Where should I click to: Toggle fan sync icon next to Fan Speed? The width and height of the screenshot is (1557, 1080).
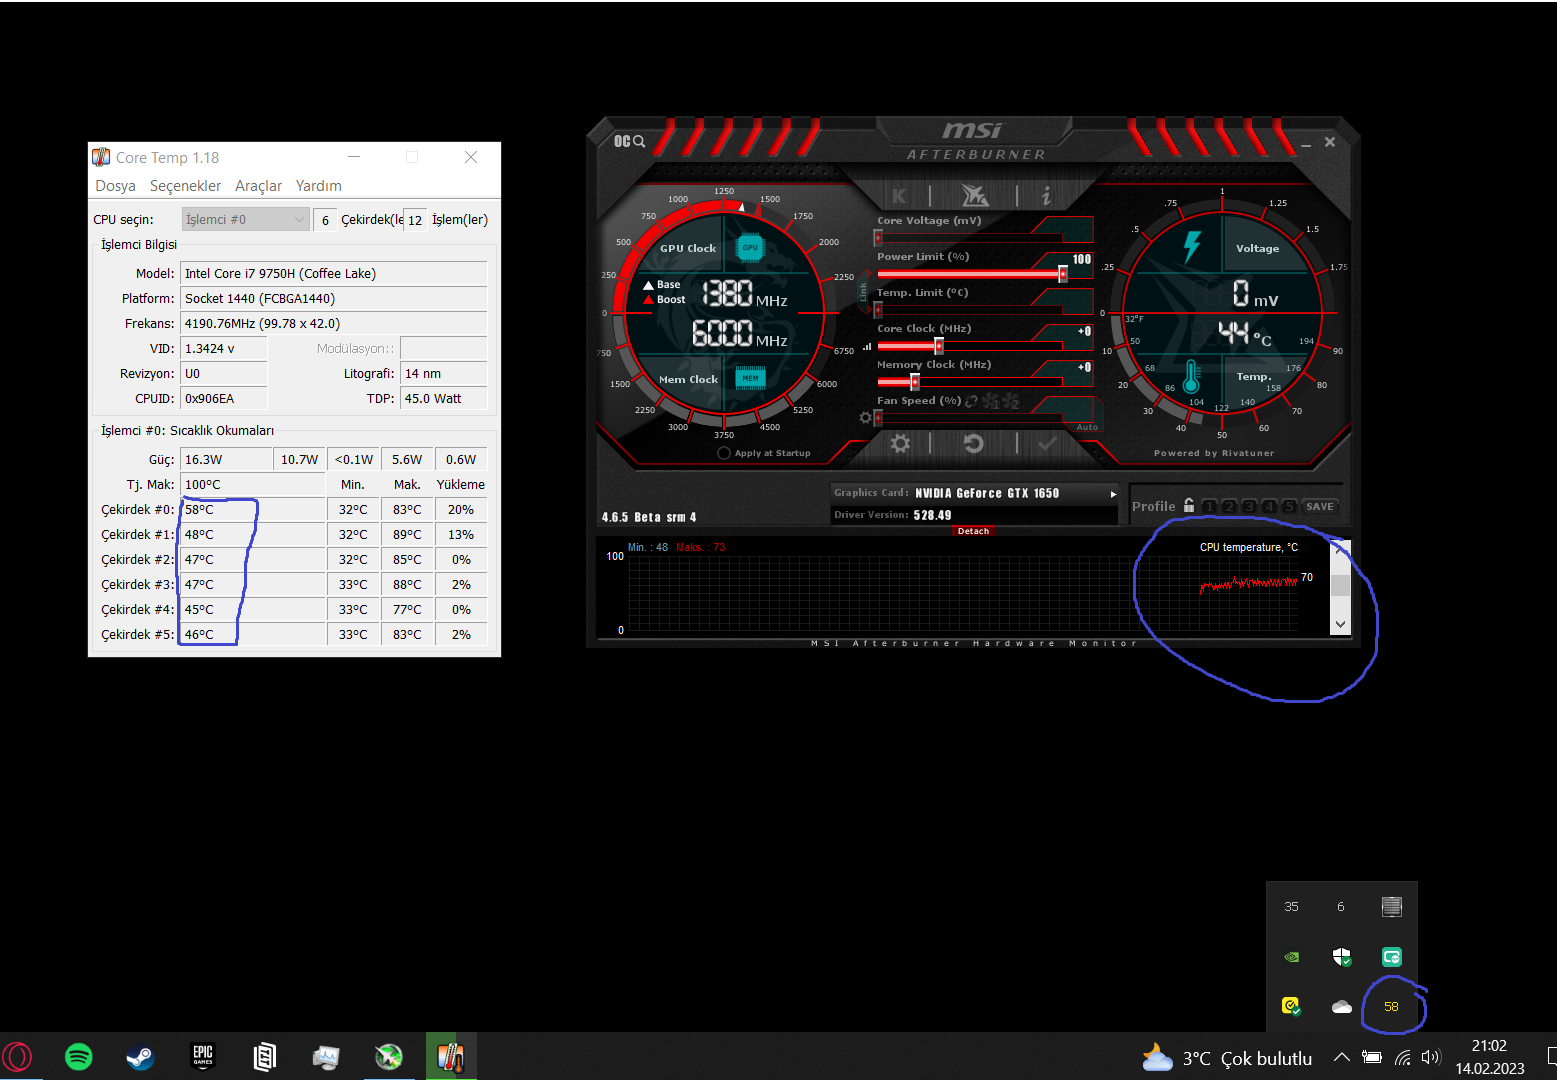tap(971, 401)
